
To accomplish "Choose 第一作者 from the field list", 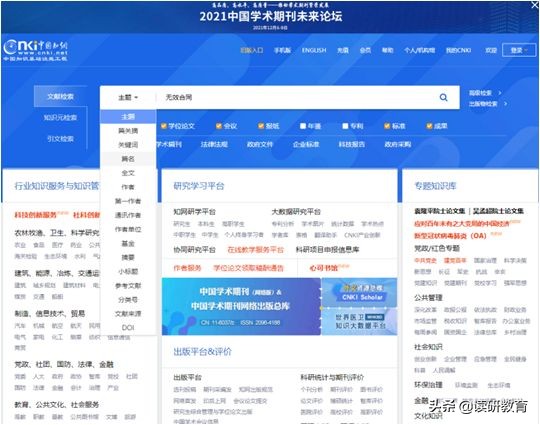I will tap(128, 201).
